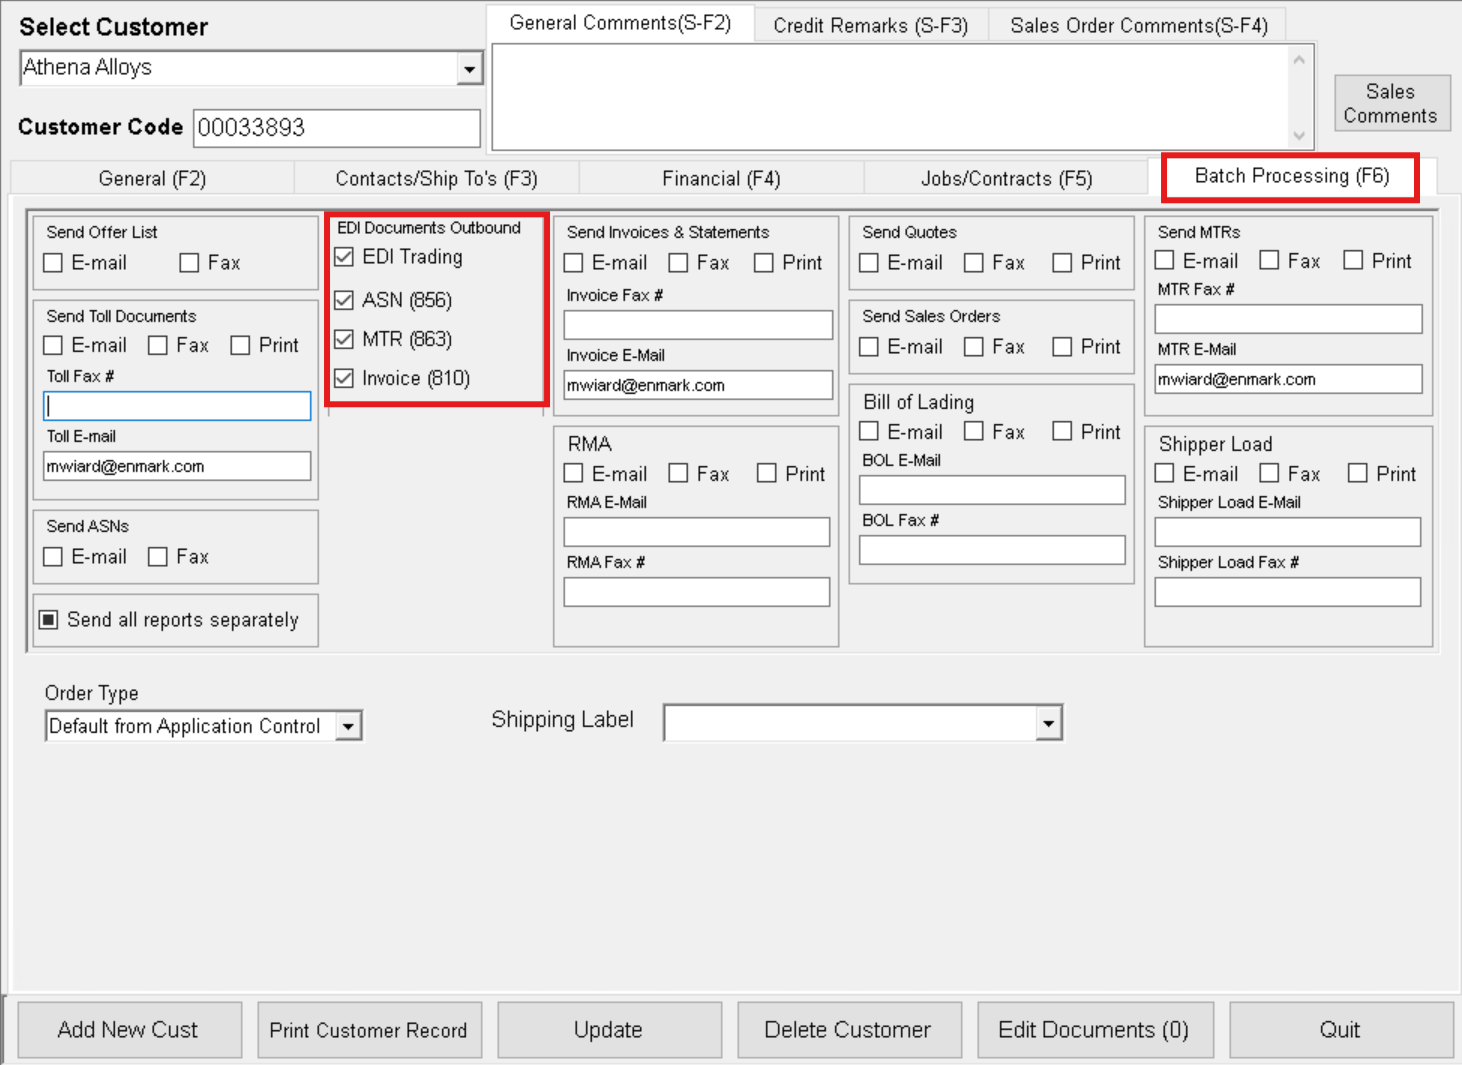1462x1065 pixels.
Task: Check Fax under RMA
Action: tap(678, 473)
